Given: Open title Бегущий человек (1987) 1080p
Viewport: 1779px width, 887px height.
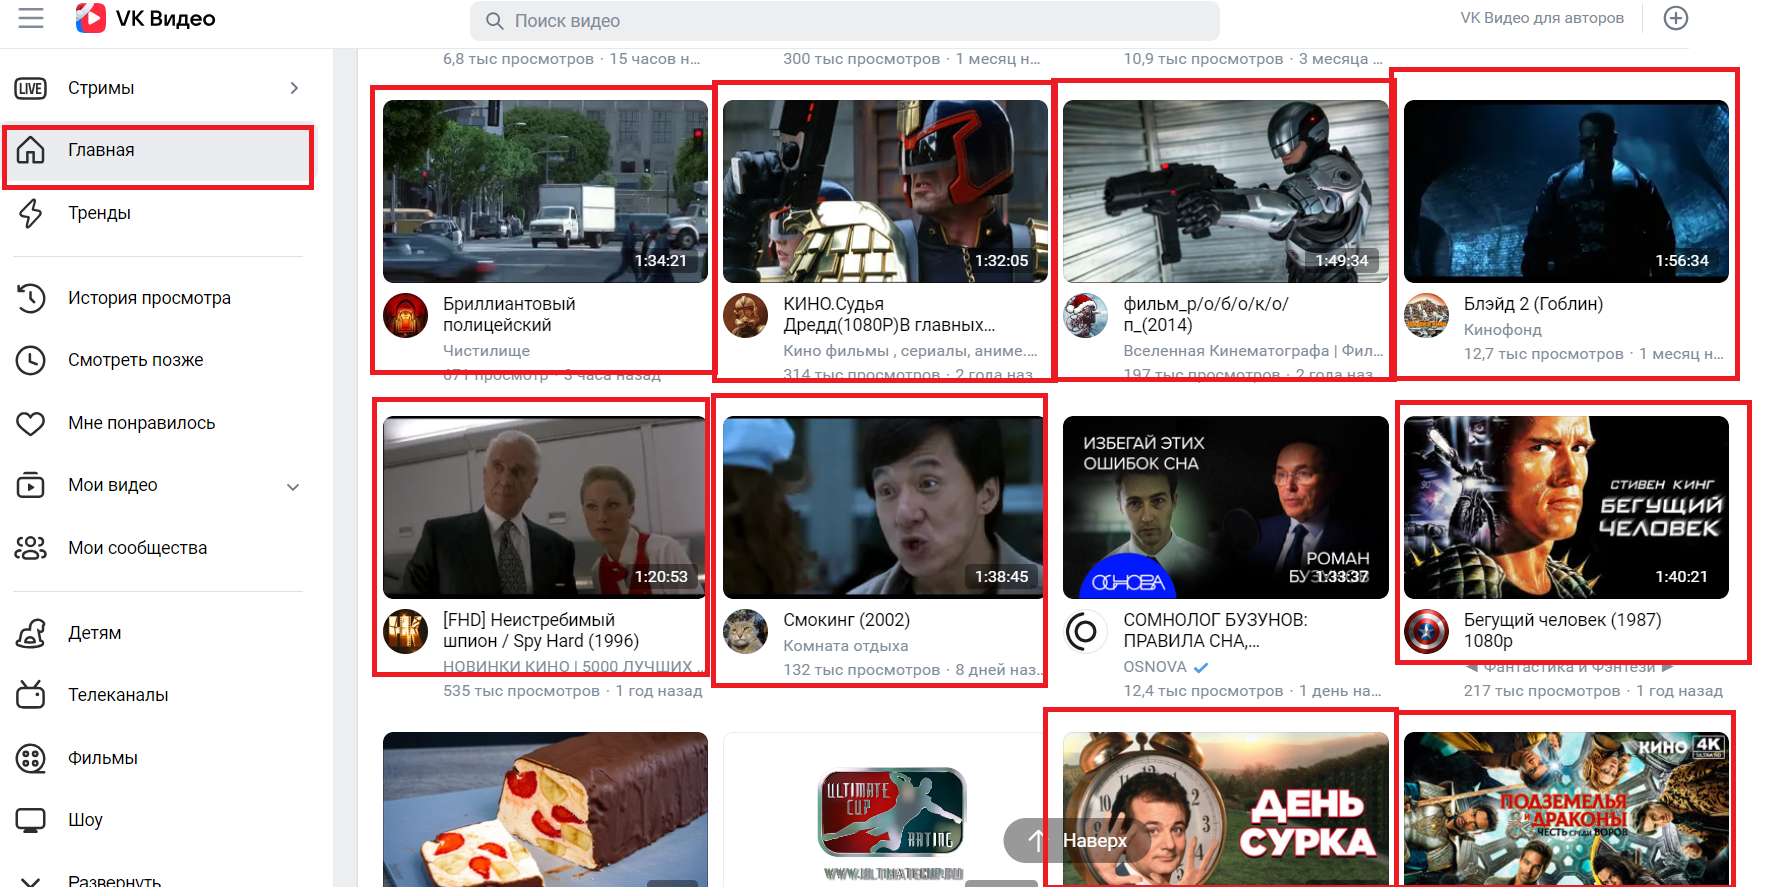Looking at the screenshot, I should (x=1562, y=630).
